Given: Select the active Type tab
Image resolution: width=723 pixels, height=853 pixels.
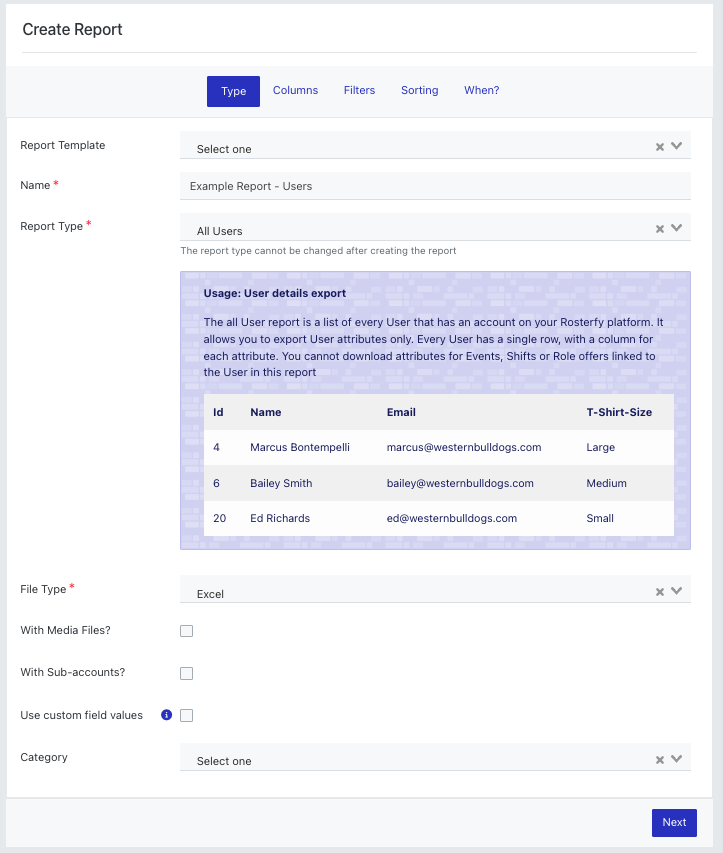Looking at the screenshot, I should pos(233,91).
